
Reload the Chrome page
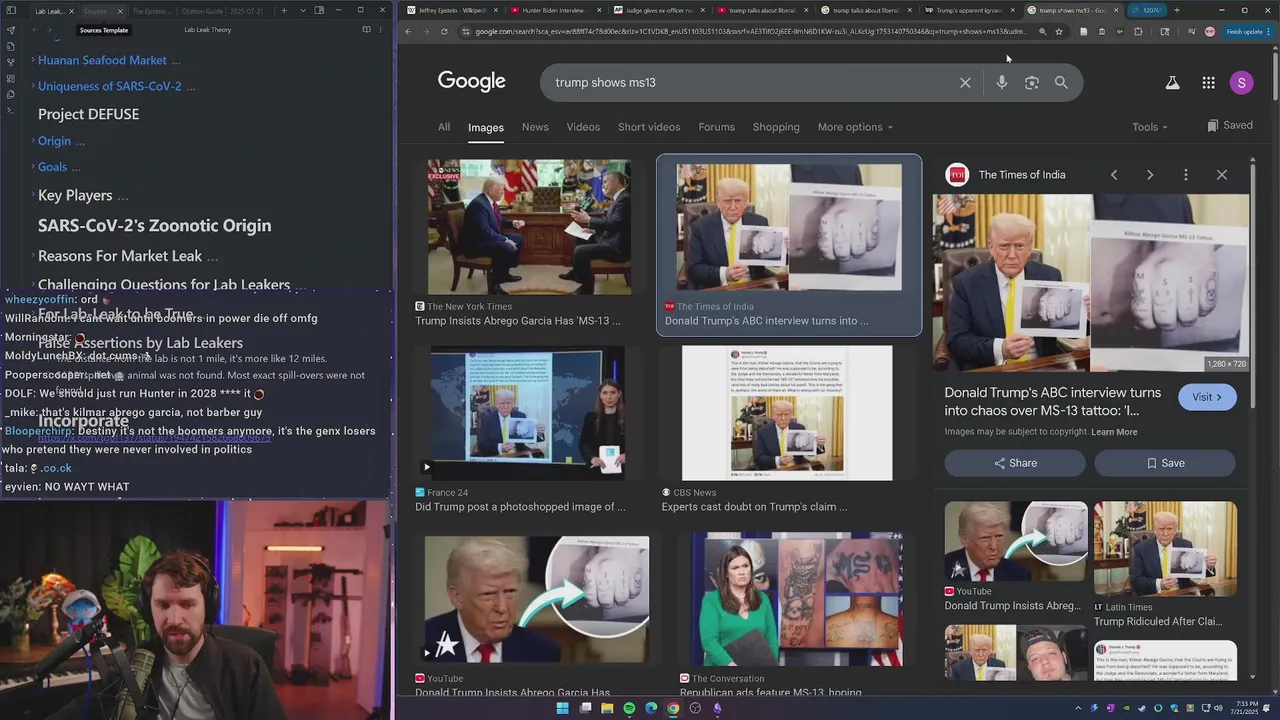pos(446,31)
